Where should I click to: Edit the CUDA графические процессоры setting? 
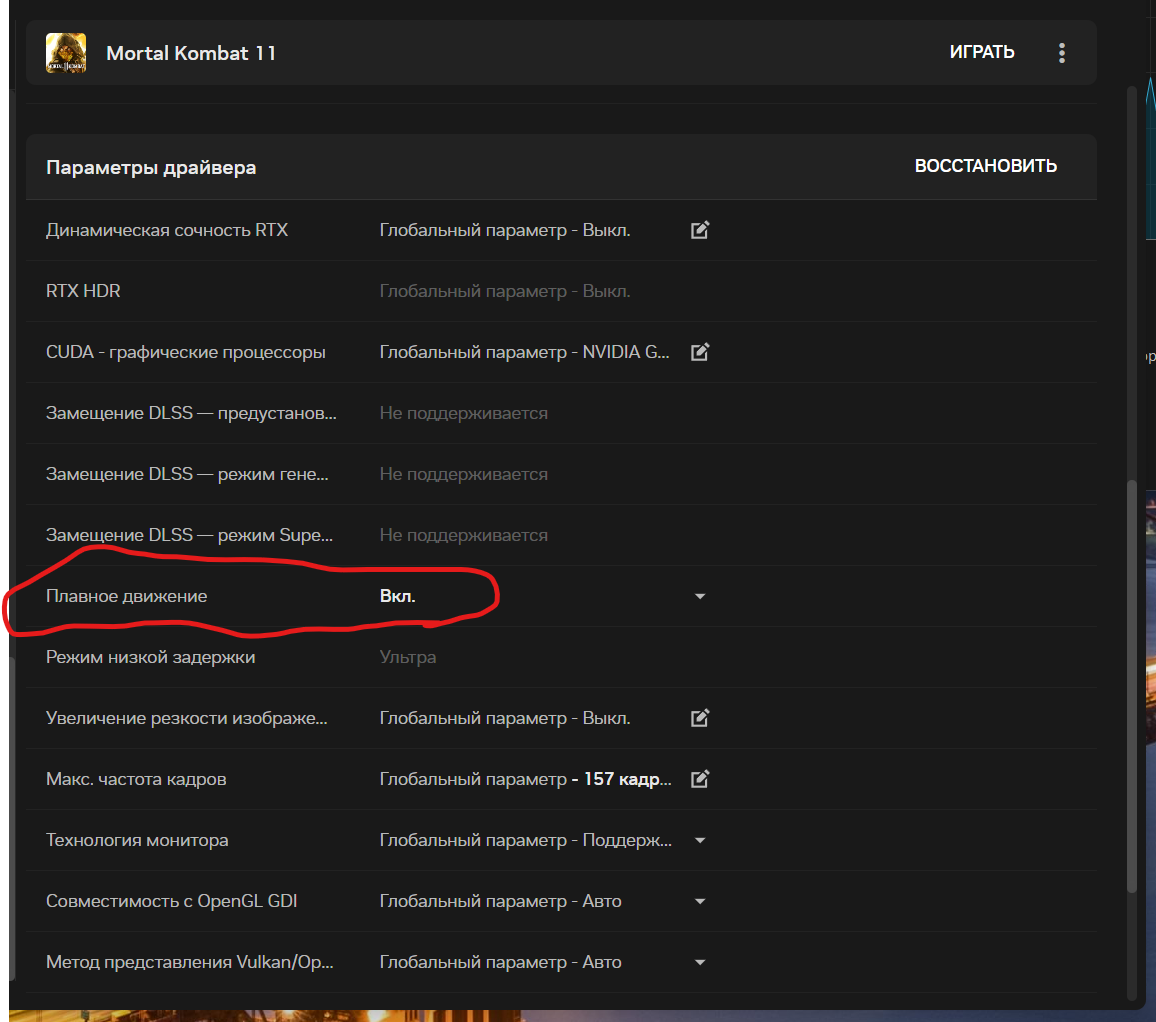pos(700,352)
